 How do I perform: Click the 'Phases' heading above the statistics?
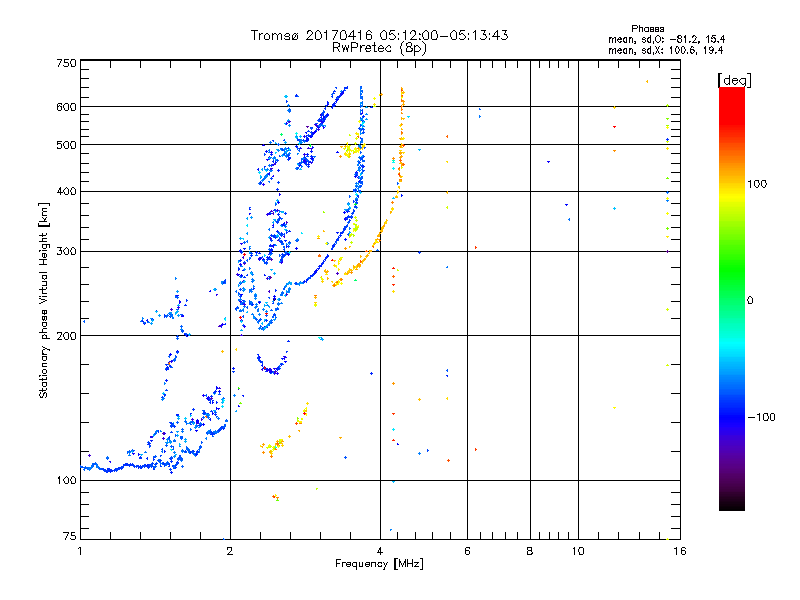pyautogui.click(x=647, y=29)
